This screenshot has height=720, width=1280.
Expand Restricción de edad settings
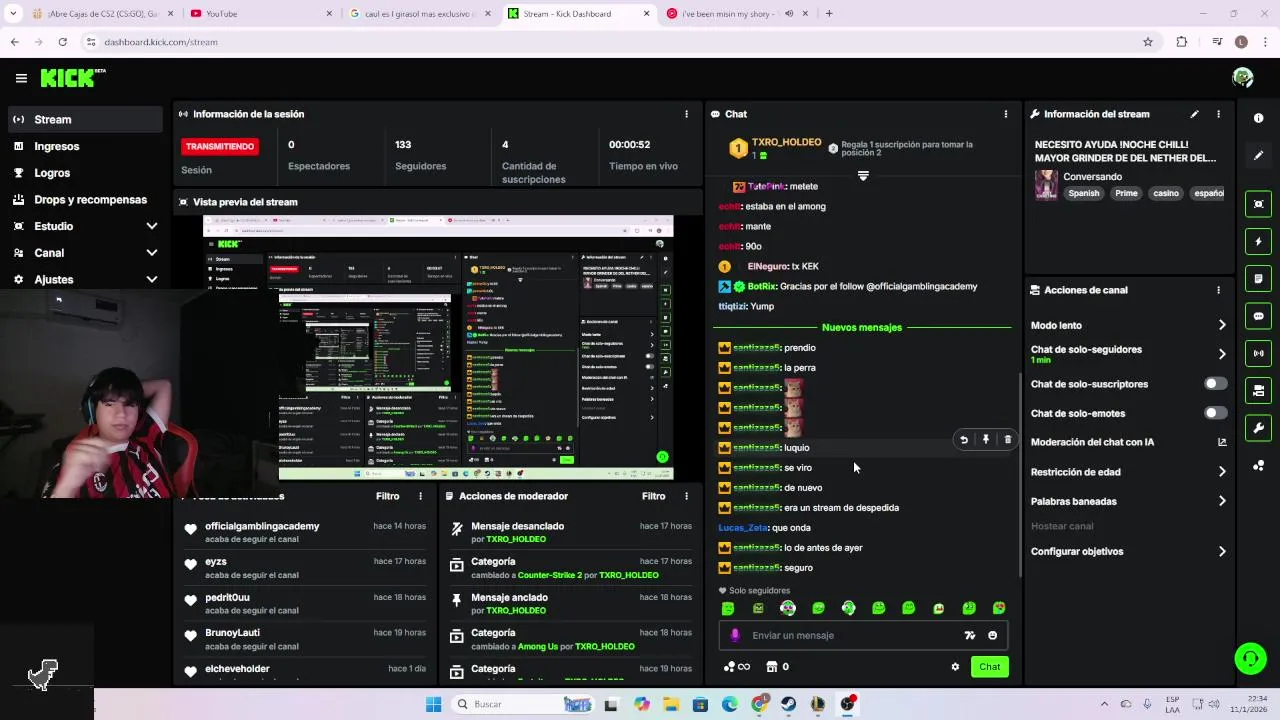pos(1222,472)
